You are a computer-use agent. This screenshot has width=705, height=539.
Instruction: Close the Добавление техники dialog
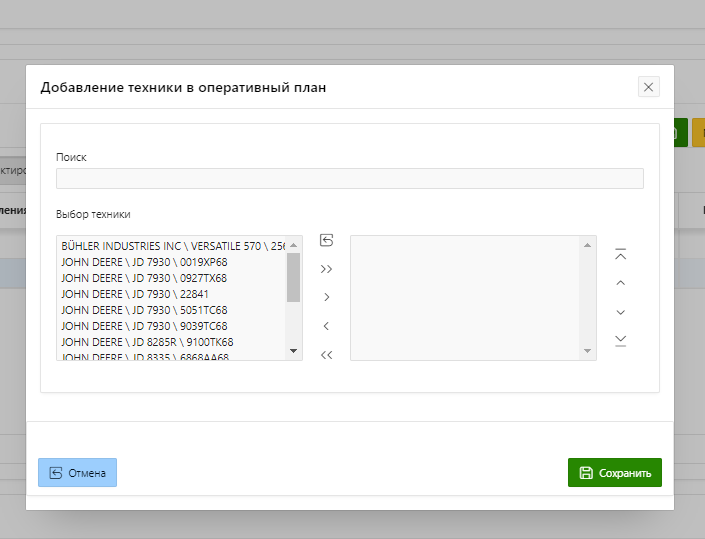[649, 87]
